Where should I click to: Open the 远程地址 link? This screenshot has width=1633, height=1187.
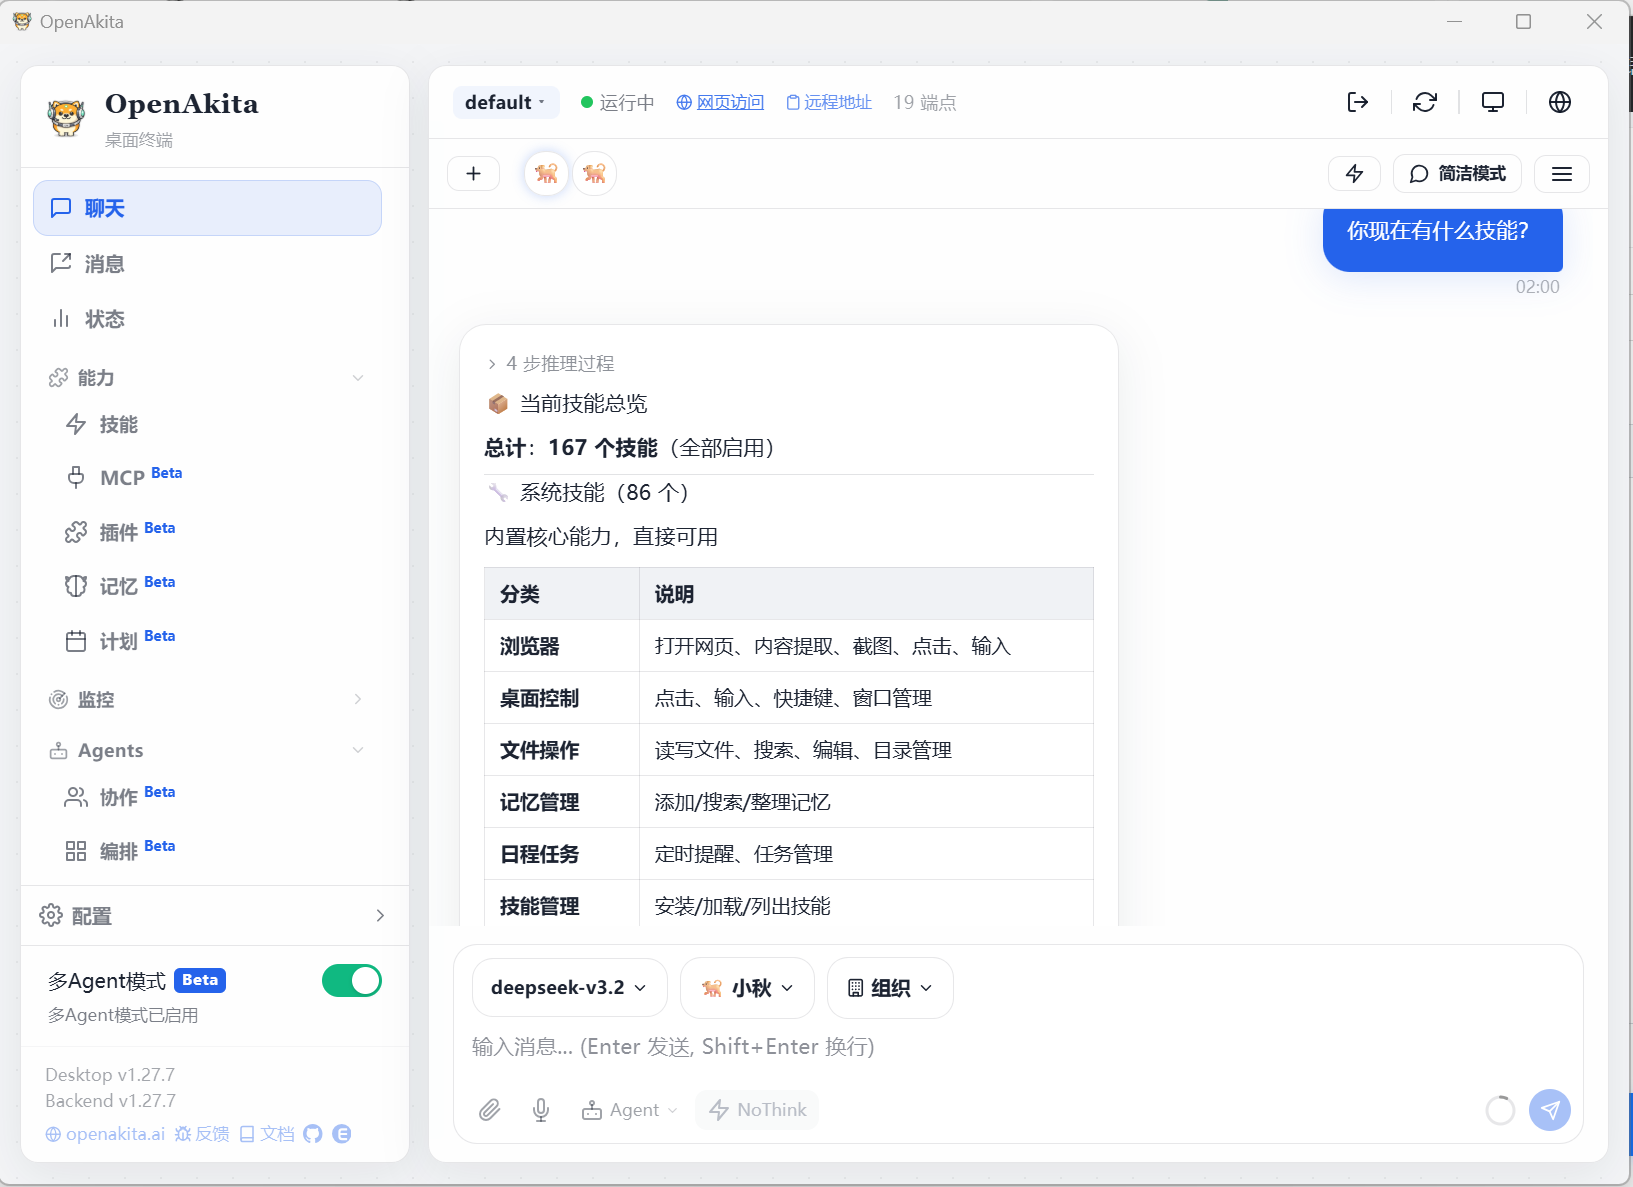pyautogui.click(x=829, y=102)
